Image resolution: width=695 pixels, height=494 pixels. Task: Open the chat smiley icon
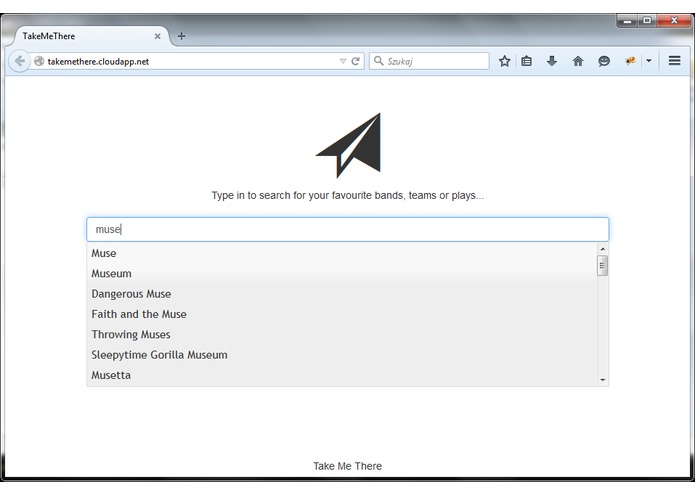(x=604, y=61)
